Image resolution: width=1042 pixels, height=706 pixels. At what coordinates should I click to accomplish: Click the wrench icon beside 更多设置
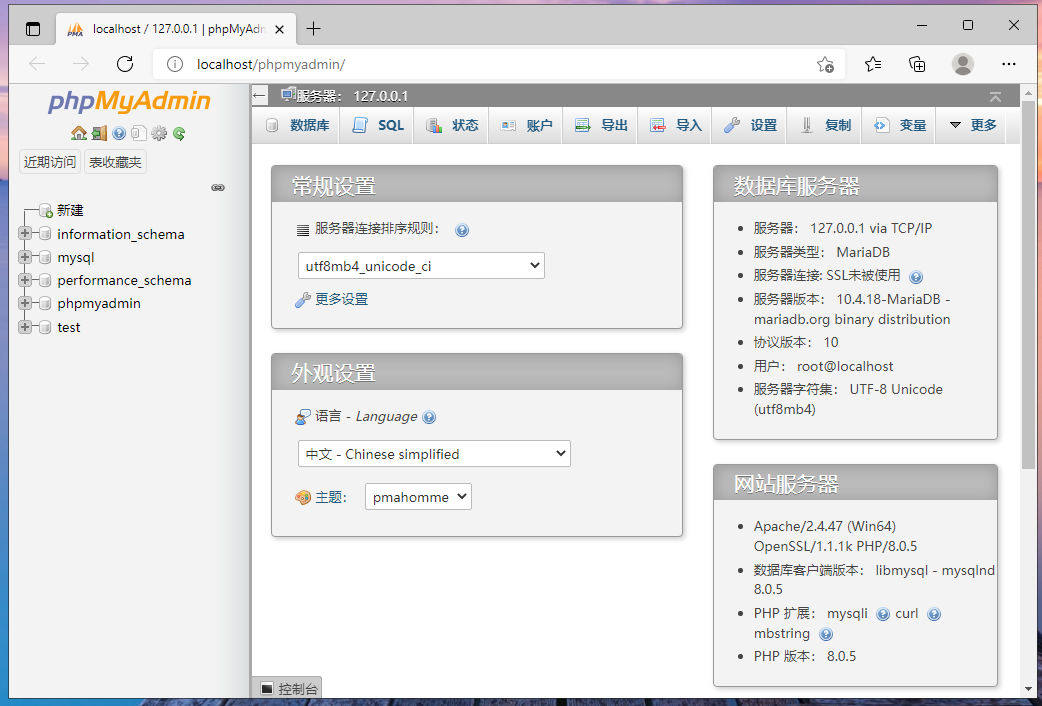[x=303, y=300]
